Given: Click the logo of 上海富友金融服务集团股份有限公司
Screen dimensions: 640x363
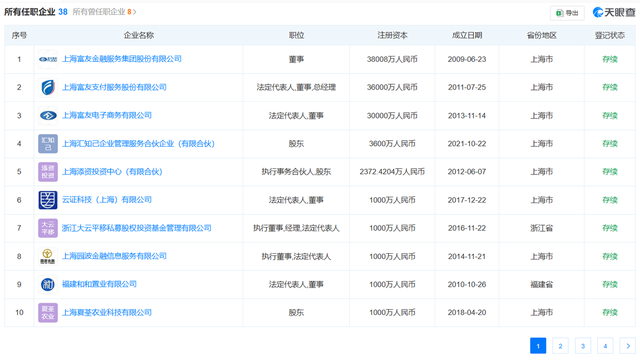Looking at the screenshot, I should [48, 59].
